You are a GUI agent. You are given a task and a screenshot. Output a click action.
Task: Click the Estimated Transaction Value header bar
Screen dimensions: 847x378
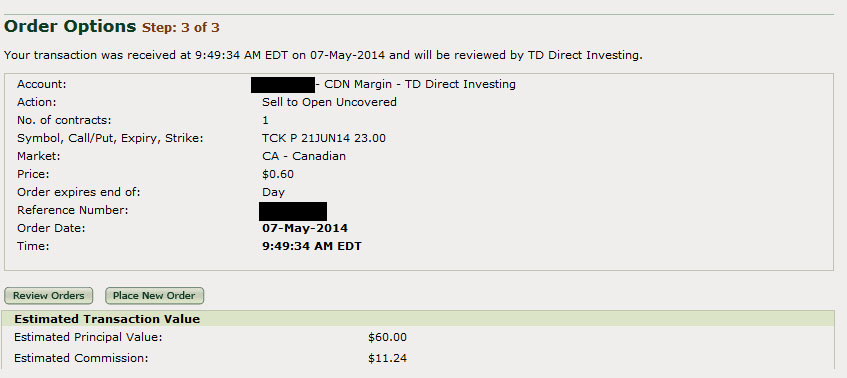coord(418,319)
